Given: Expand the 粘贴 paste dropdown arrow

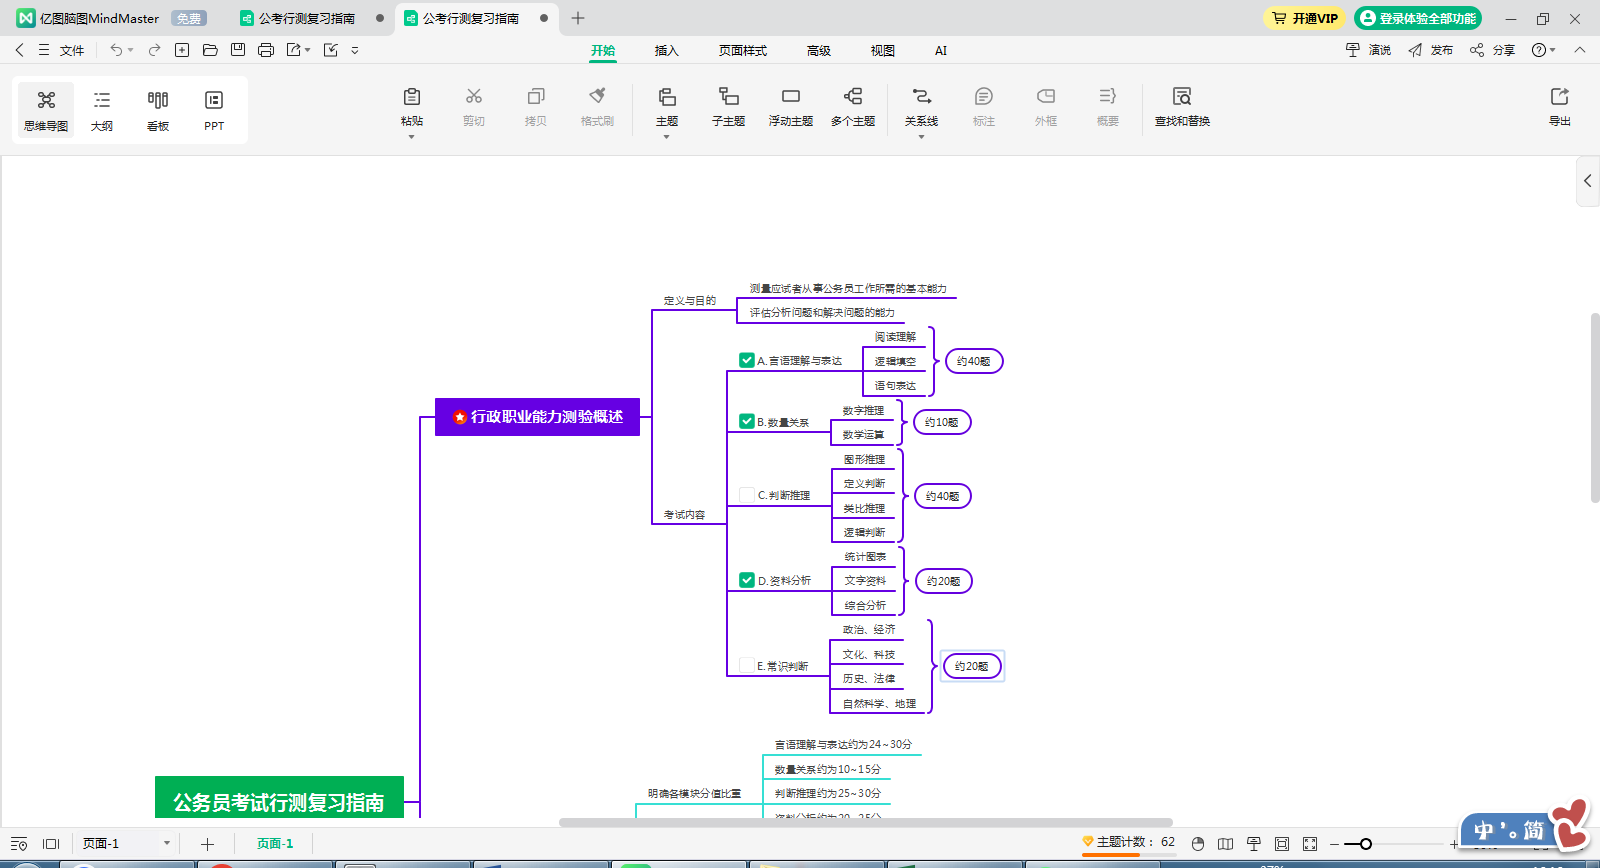Looking at the screenshot, I should (x=411, y=137).
